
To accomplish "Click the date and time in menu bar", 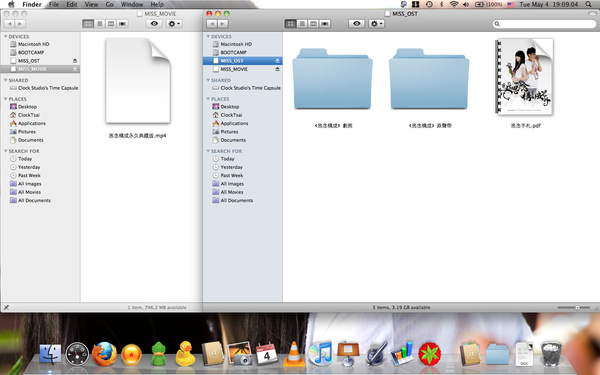I will 549,5.
